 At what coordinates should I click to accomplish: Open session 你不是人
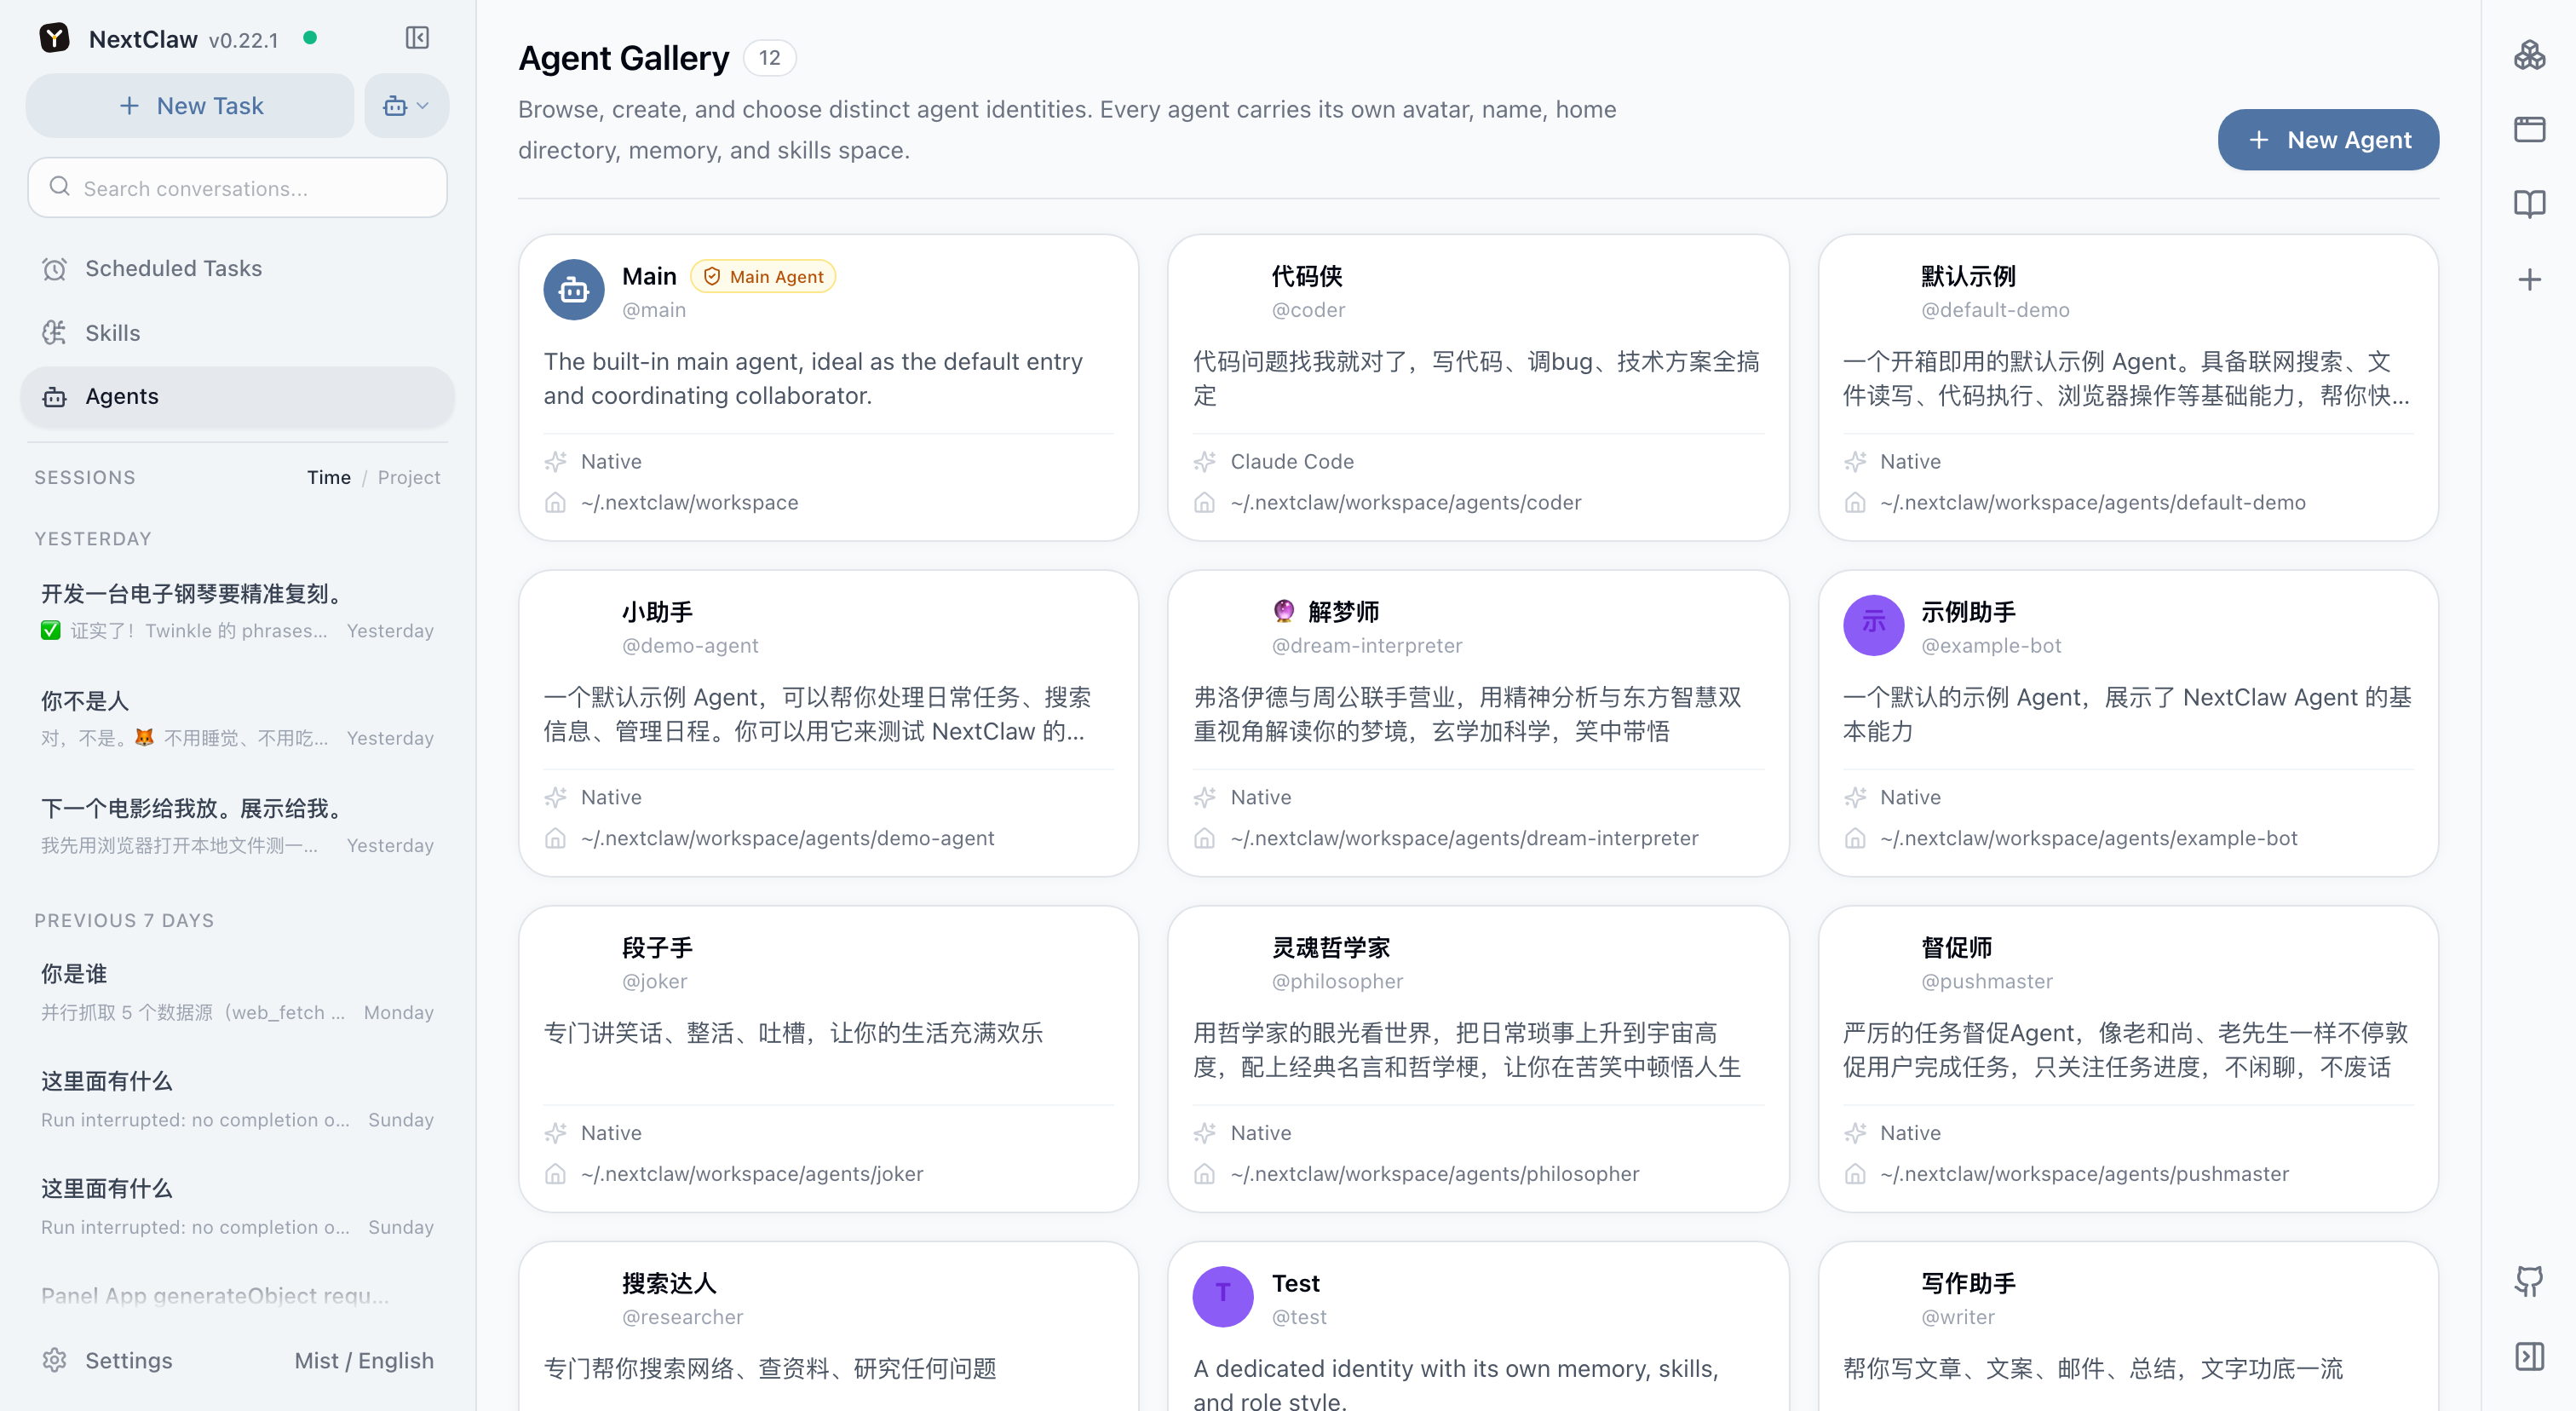238,718
